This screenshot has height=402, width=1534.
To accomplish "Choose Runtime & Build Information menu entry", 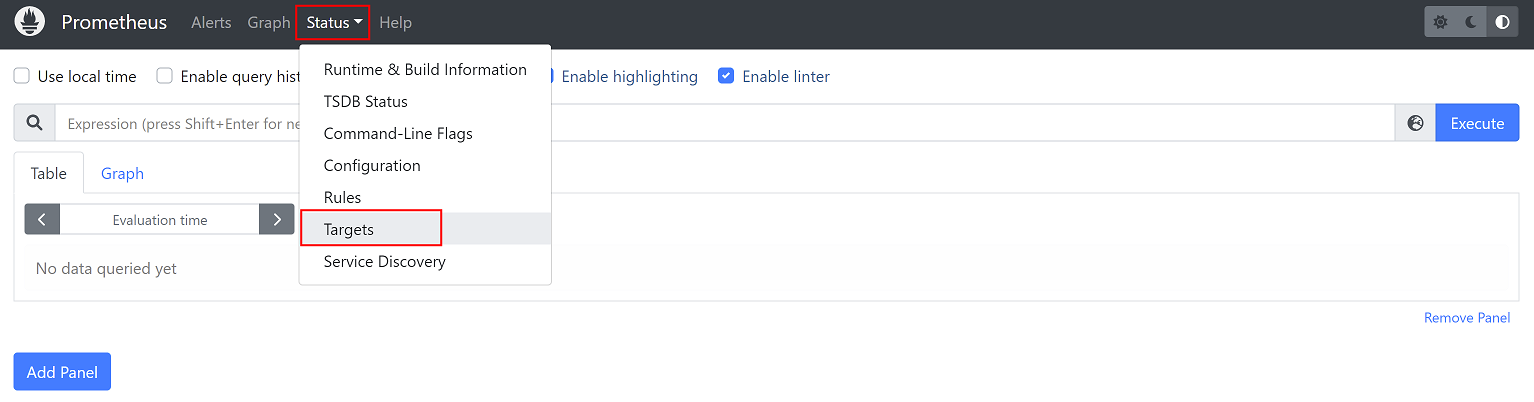I will (425, 69).
